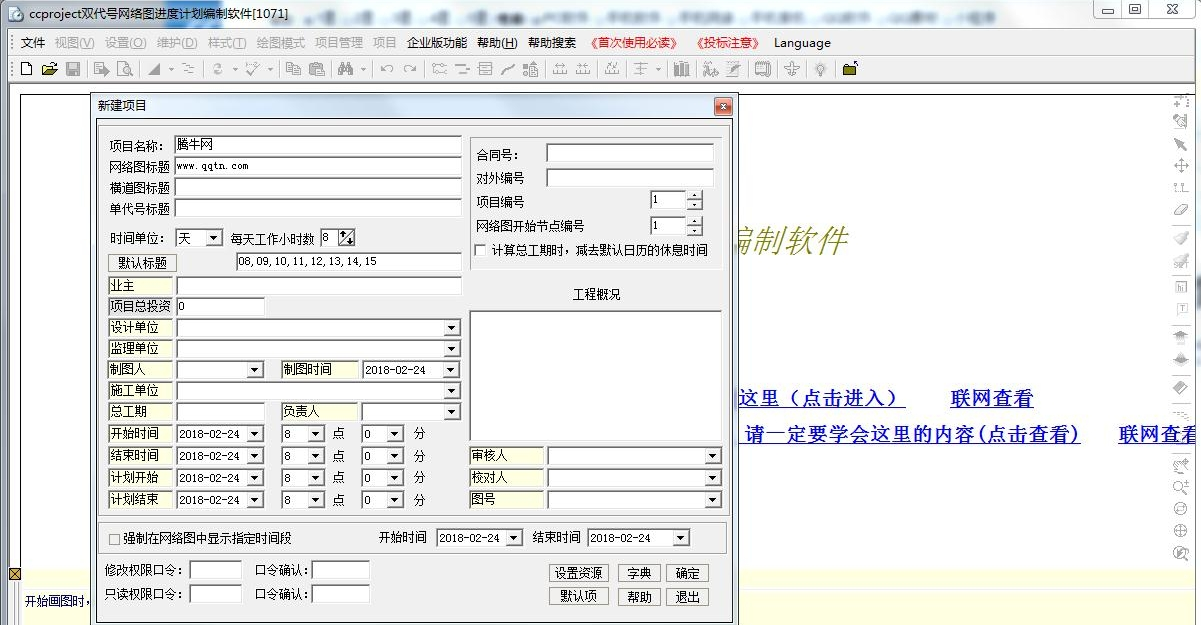Click the 联网查看 link
The height and width of the screenshot is (625, 1201).
point(991,399)
